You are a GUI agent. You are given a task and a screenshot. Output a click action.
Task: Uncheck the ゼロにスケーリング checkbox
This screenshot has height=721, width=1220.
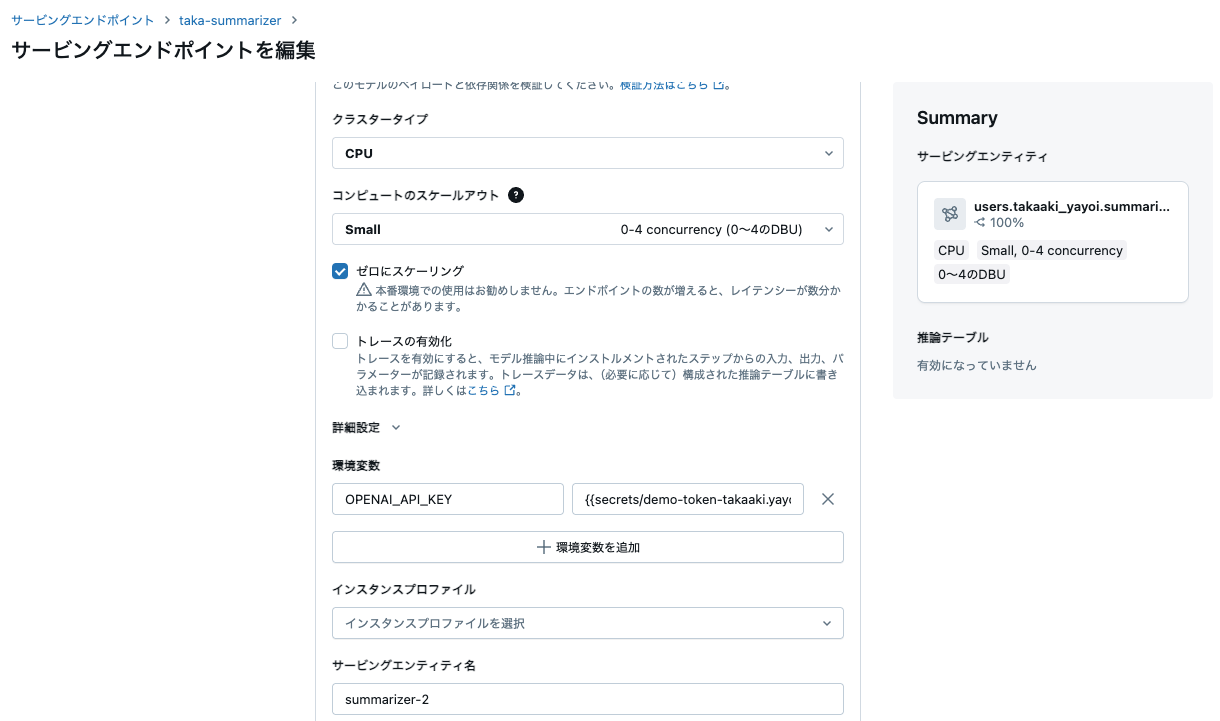[339, 270]
